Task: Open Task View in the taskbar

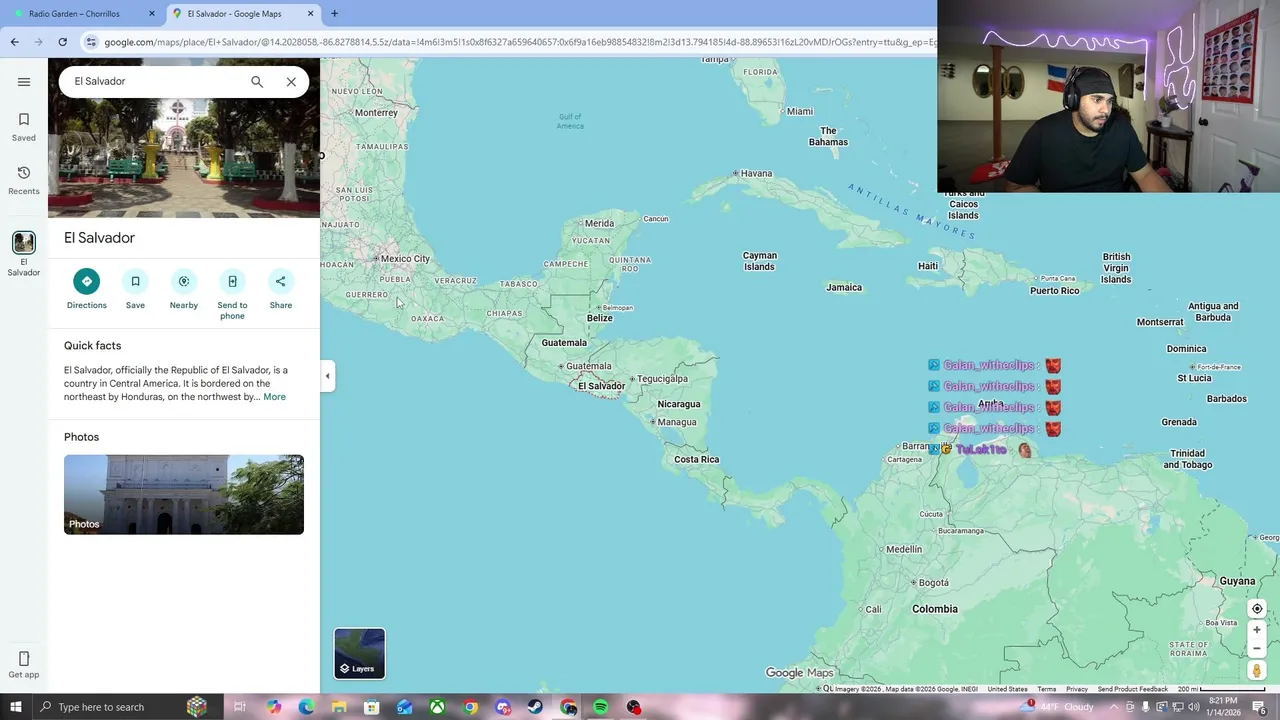Action: pos(240,707)
